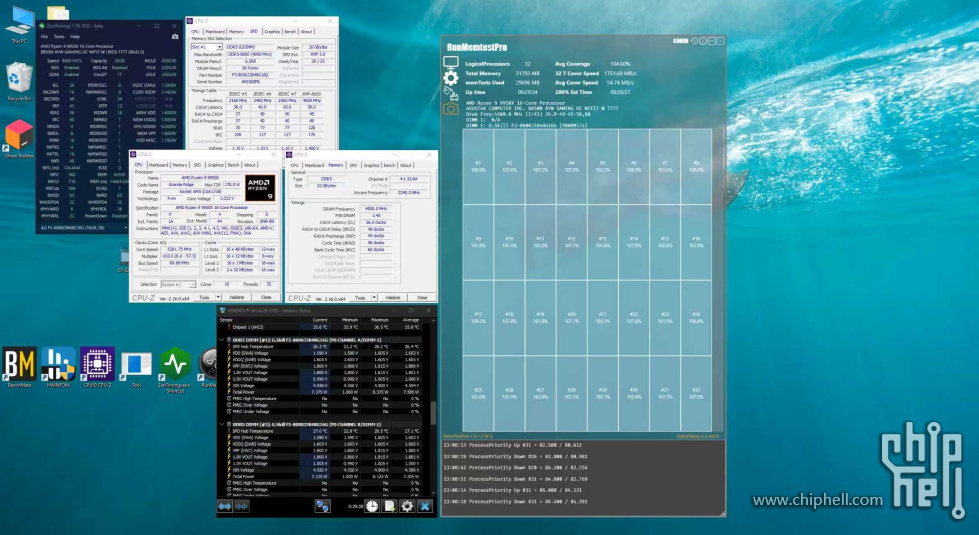Click Tools button in CPU-Z Memory window
The height and width of the screenshot is (535, 979).
point(360,298)
